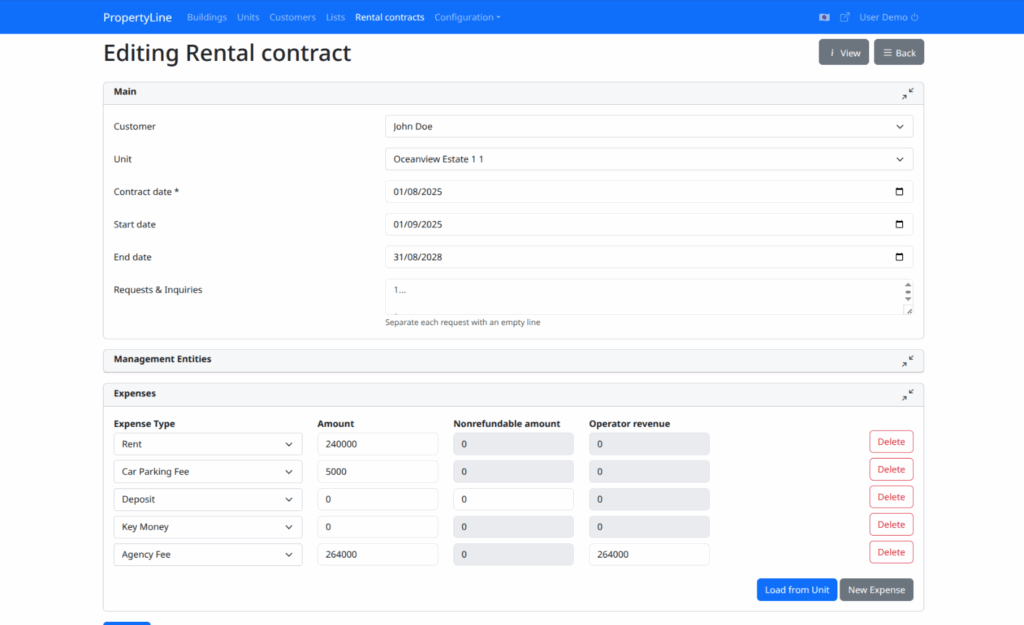The height and width of the screenshot is (625, 1024).
Task: Click Load from Unit button
Action: coord(796,590)
